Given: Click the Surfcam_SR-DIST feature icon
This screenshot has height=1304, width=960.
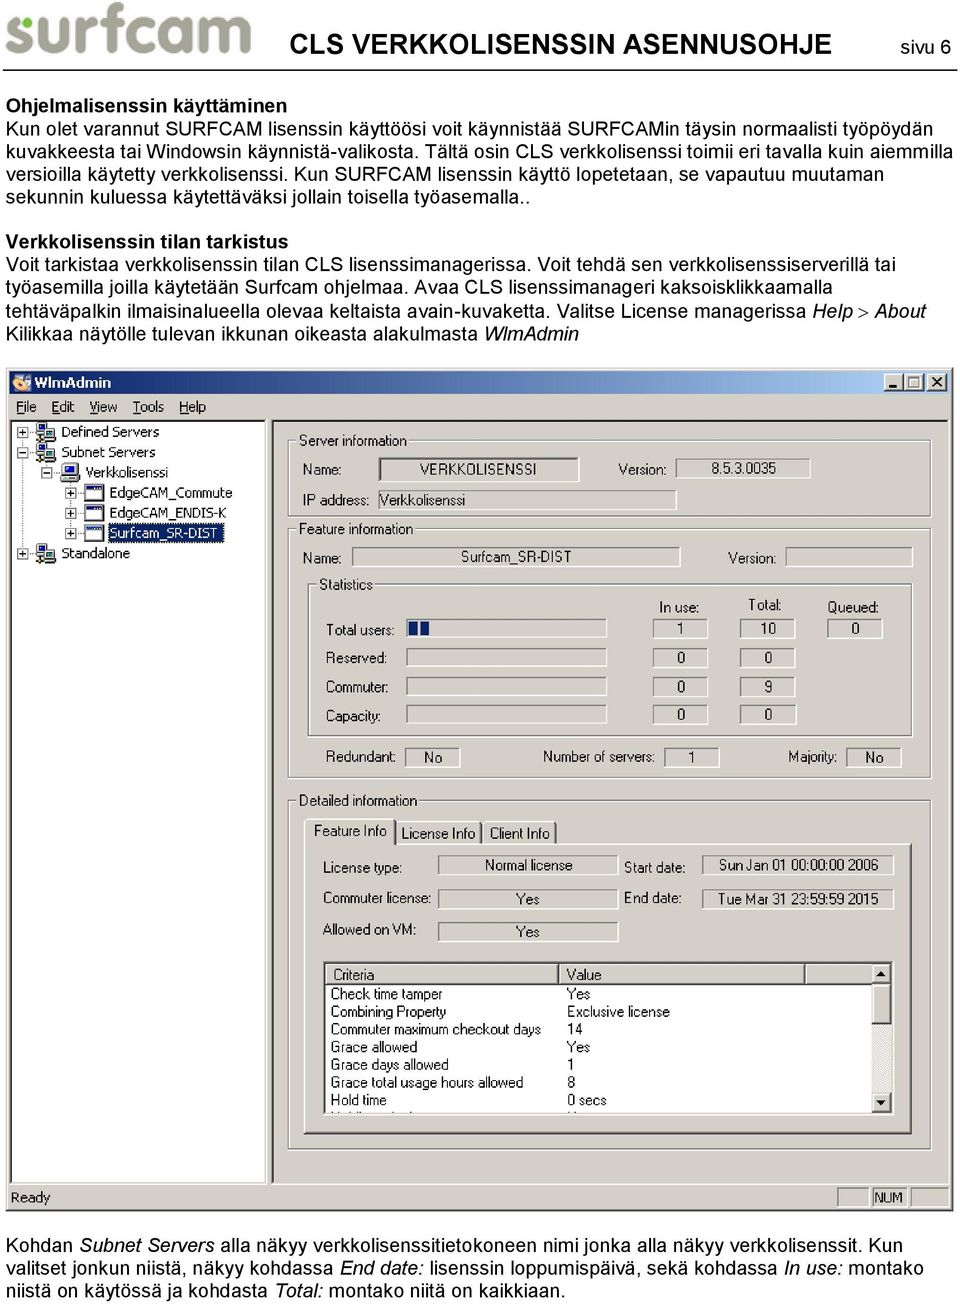Looking at the screenshot, I should pyautogui.click(x=94, y=533).
